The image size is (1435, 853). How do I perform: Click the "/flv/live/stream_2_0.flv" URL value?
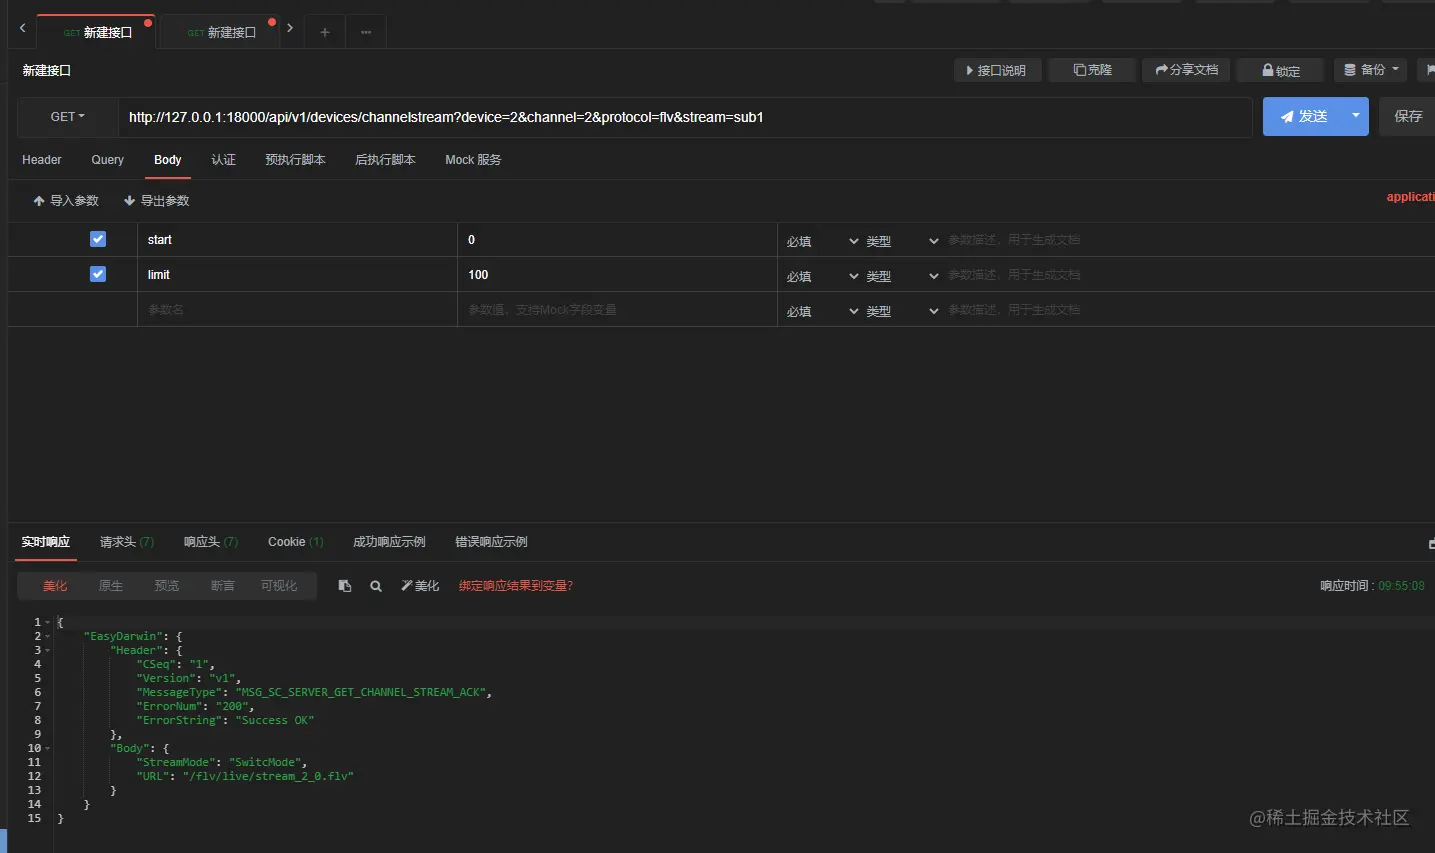click(268, 776)
